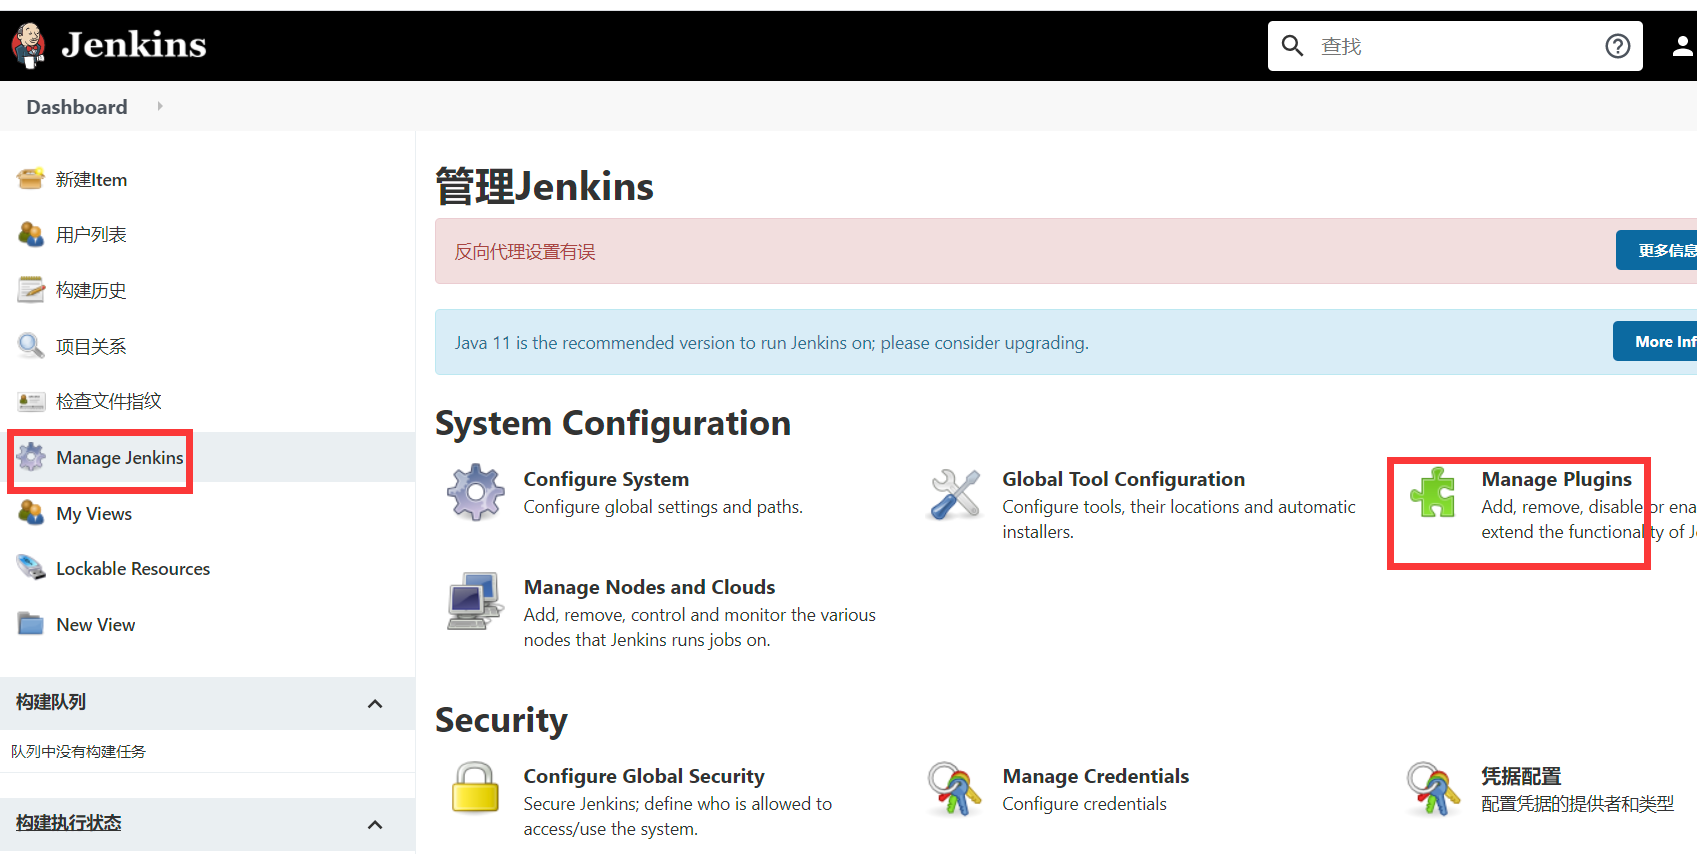Open the 构建执行状态 link
This screenshot has height=854, width=1697.
pos(69,823)
